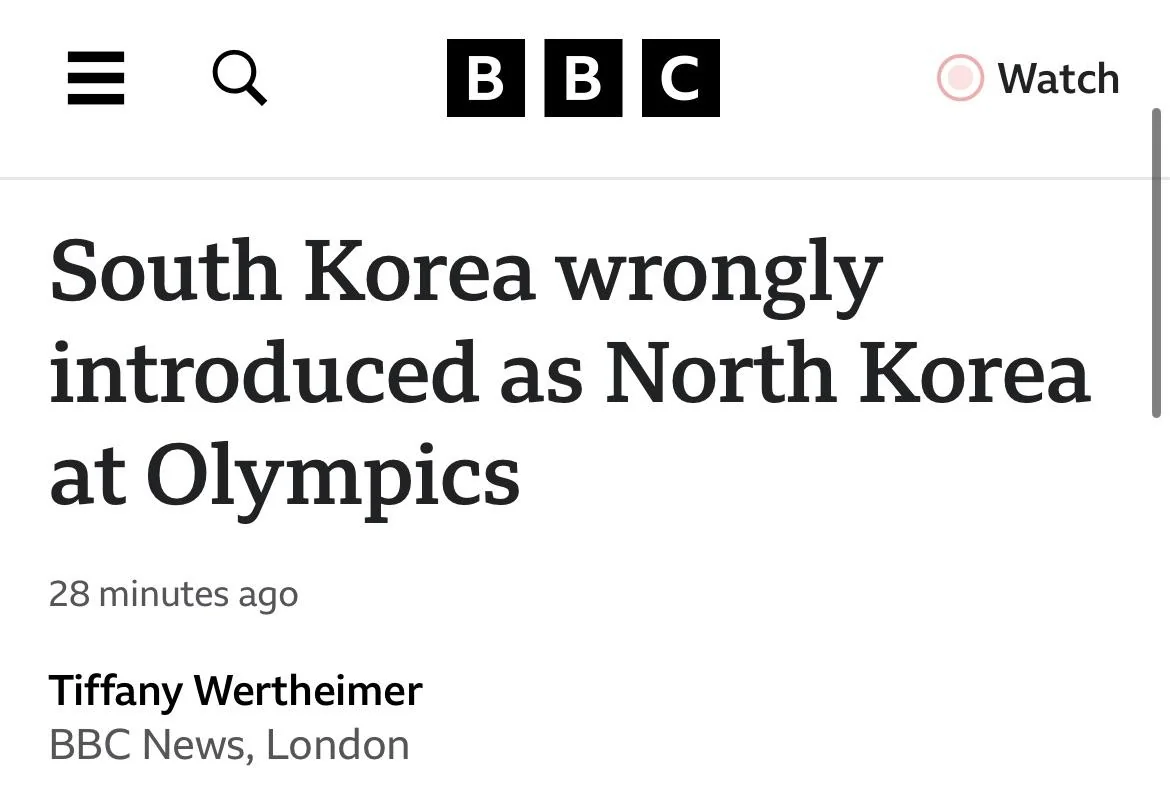Click the word "London" in byline
The image size is (1170, 802).
338,745
